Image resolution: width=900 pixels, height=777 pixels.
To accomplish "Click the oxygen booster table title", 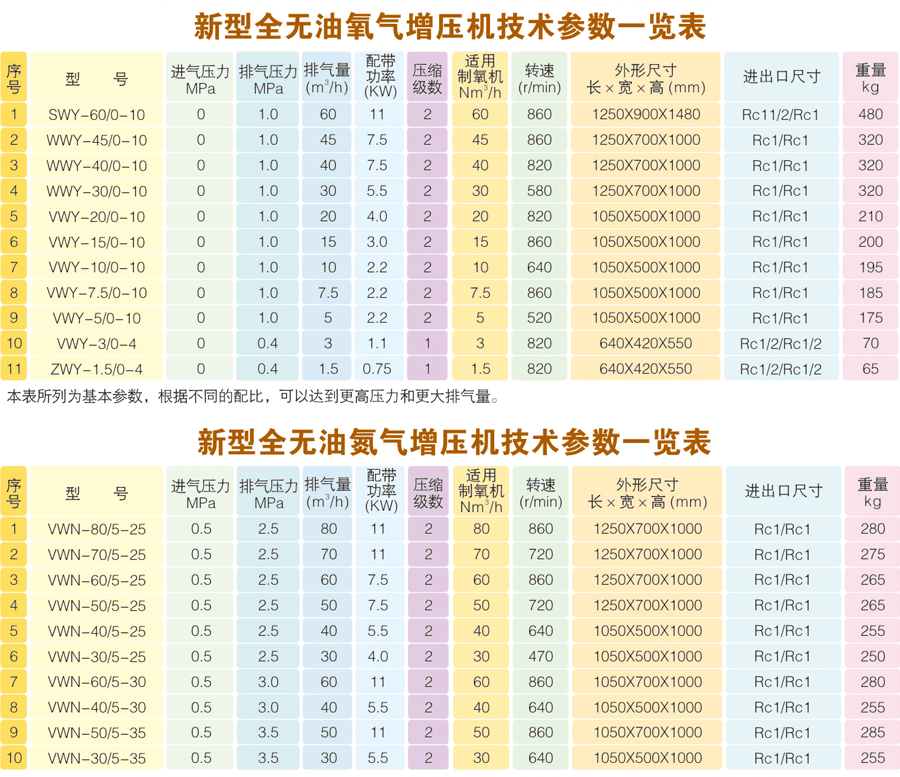I will click(448, 26).
